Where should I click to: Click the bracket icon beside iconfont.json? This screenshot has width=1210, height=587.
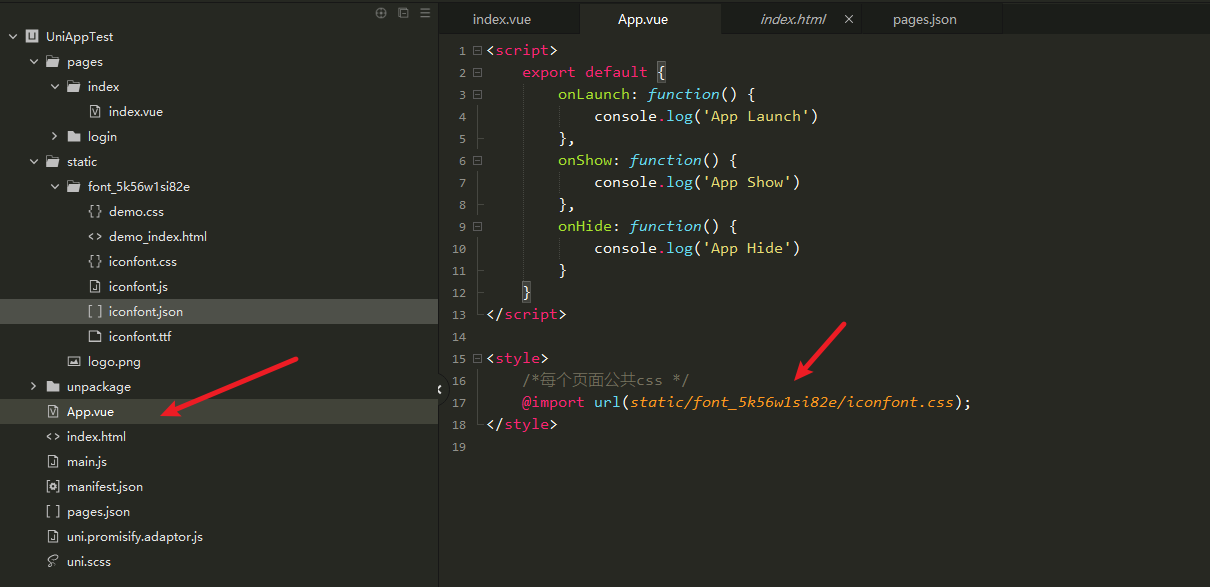click(x=95, y=312)
